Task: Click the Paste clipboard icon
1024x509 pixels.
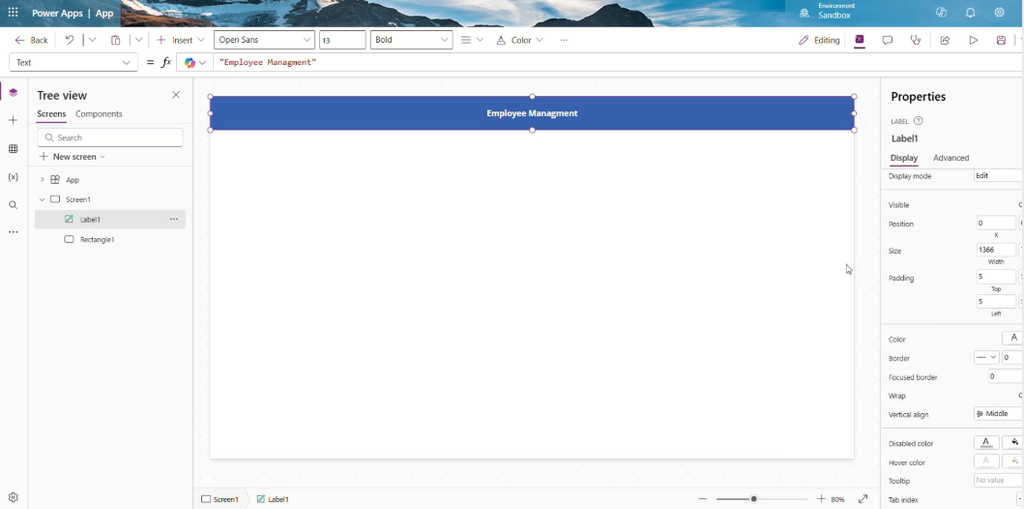Action: tap(116, 40)
